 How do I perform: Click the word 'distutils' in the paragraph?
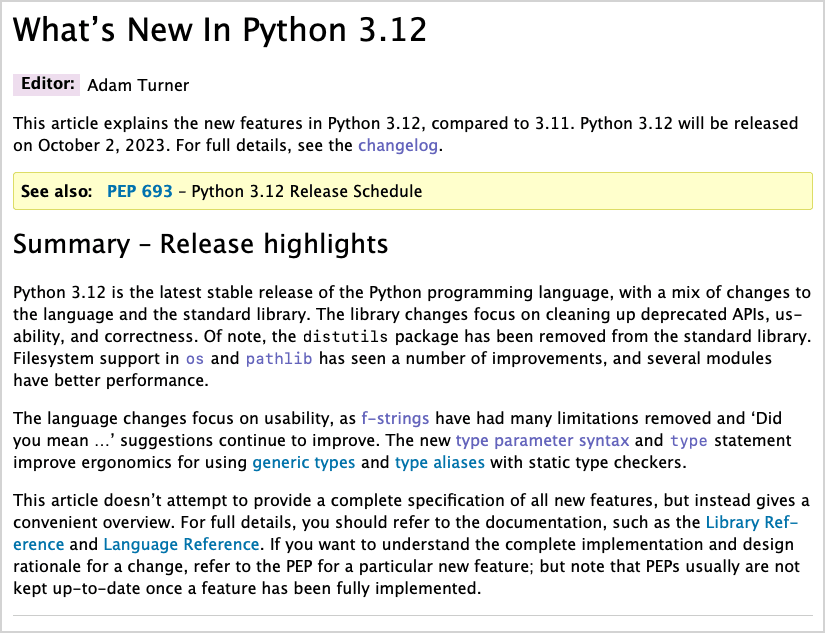(346, 337)
